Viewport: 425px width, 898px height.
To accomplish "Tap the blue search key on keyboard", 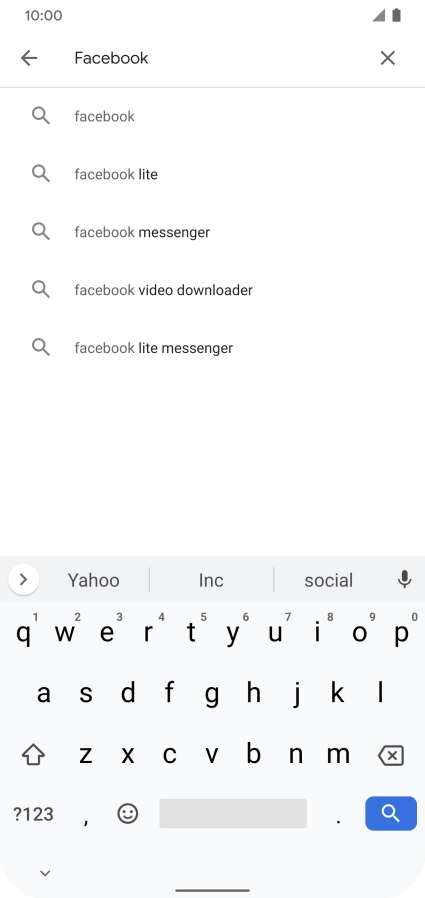I will [x=391, y=813].
